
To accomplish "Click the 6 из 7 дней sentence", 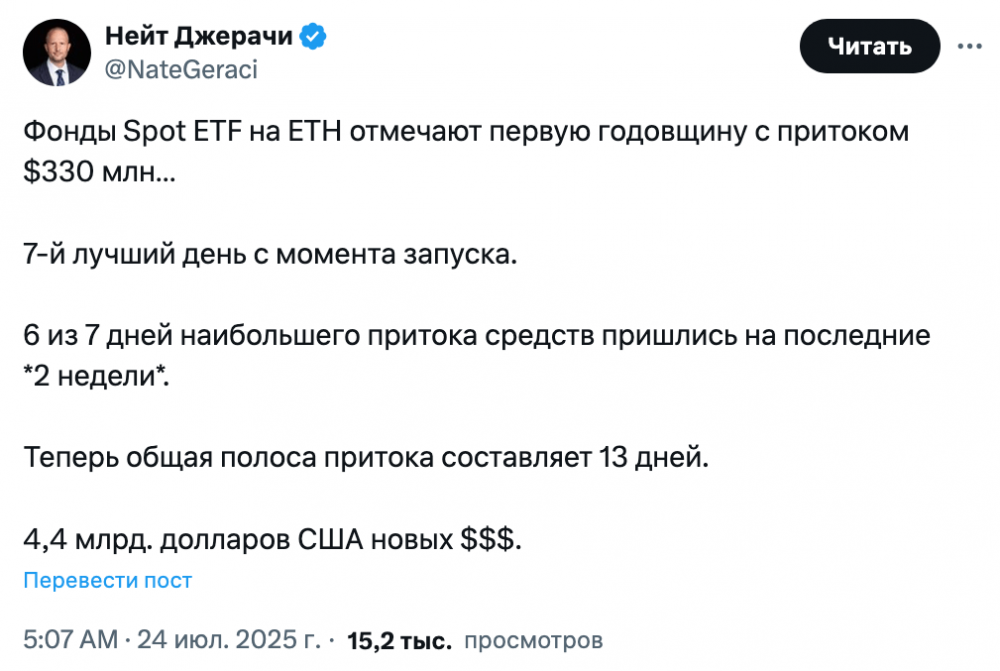I will 476,336.
